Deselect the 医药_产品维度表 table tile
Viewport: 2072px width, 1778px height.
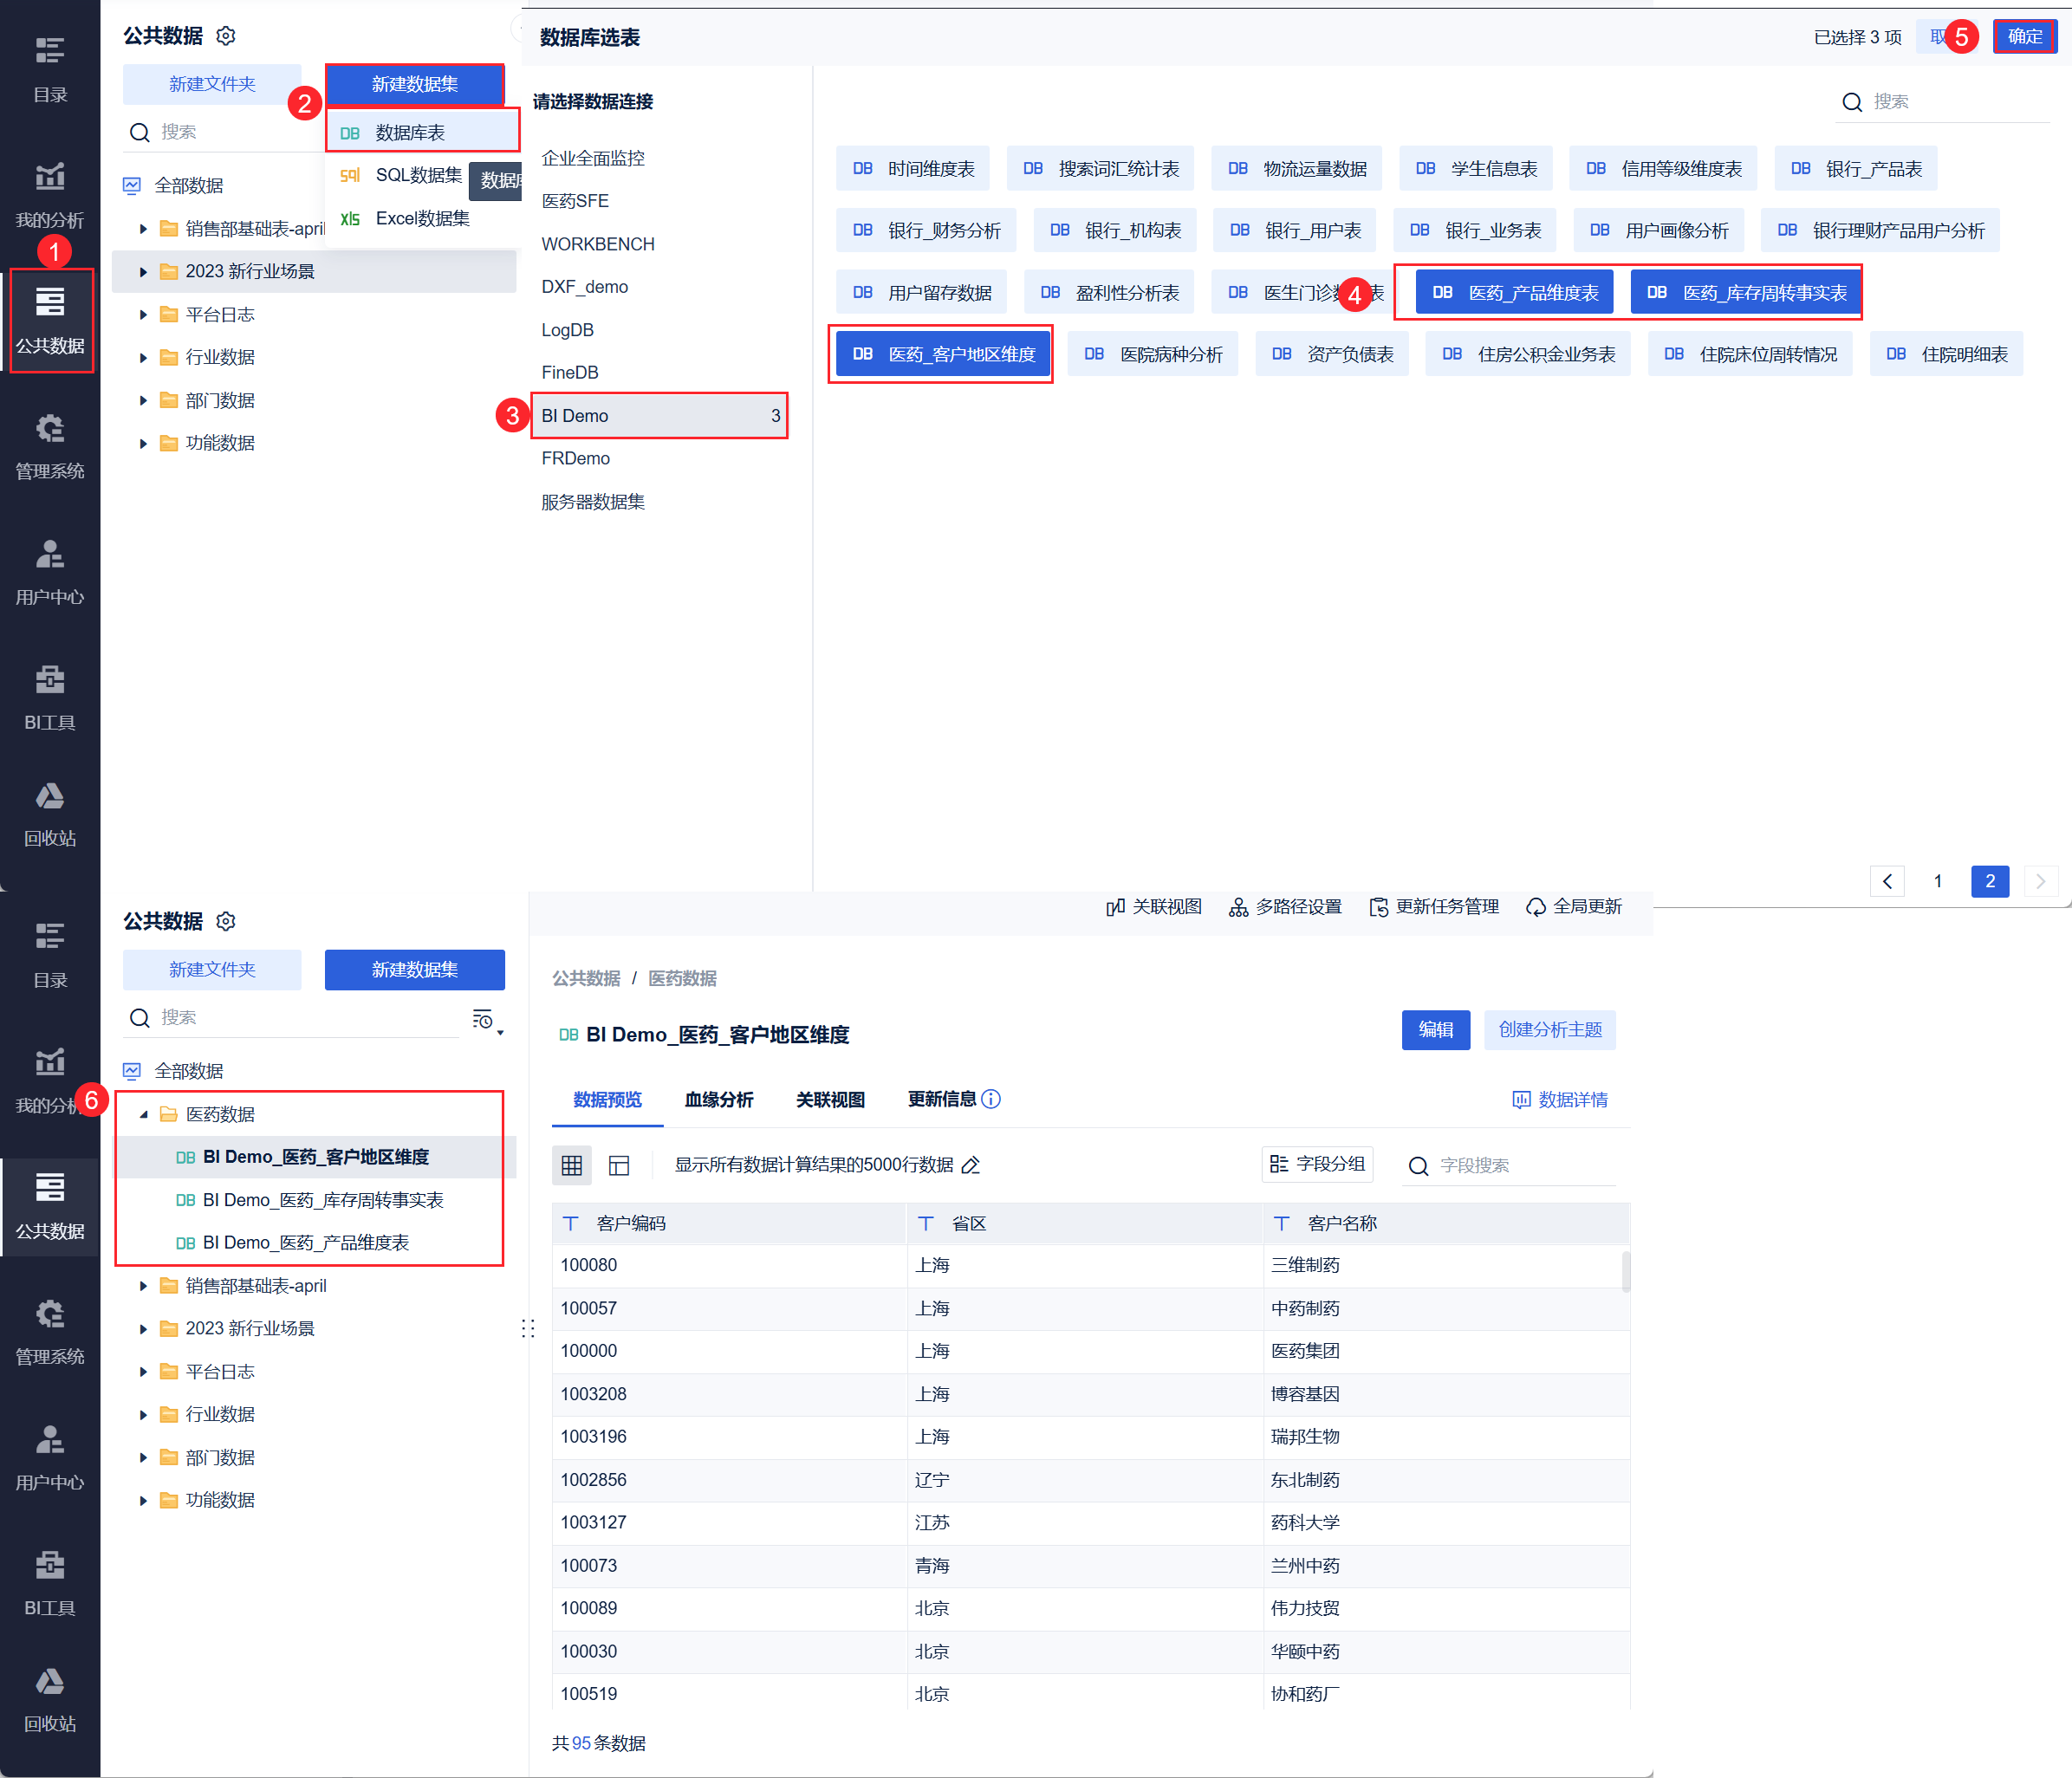point(1514,293)
